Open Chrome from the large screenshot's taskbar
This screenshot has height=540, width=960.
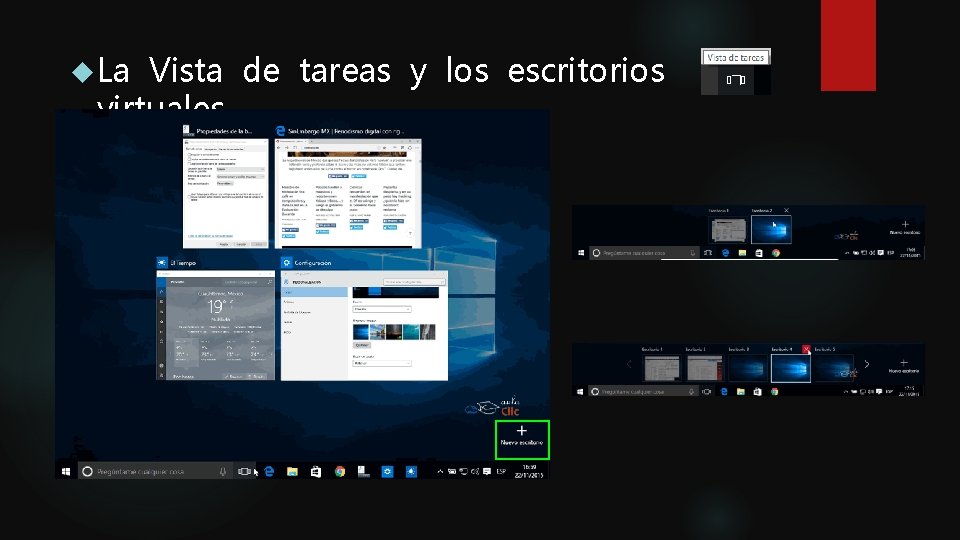point(340,471)
